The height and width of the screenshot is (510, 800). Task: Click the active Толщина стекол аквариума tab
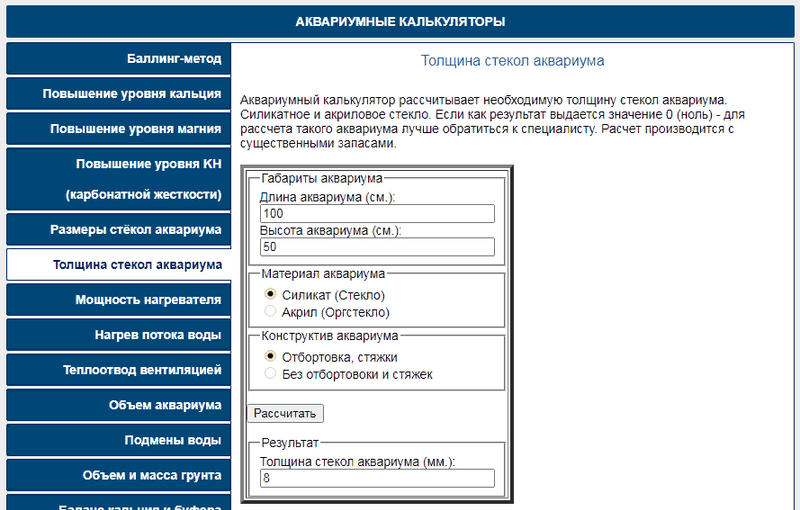(x=118, y=265)
